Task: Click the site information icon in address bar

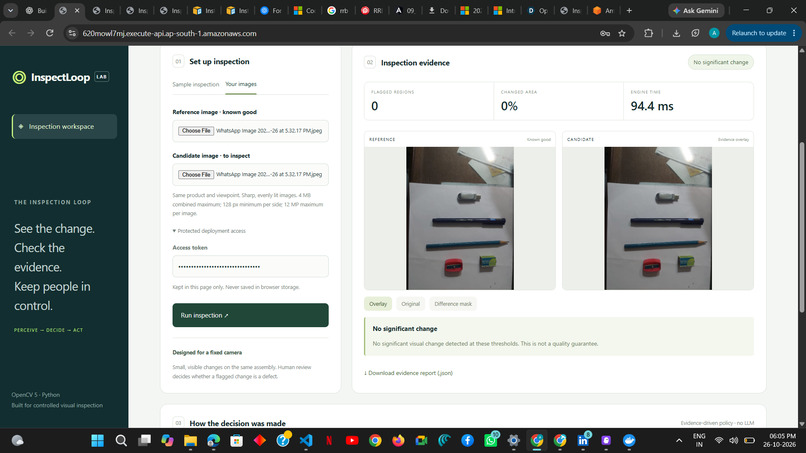Action: (x=72, y=33)
